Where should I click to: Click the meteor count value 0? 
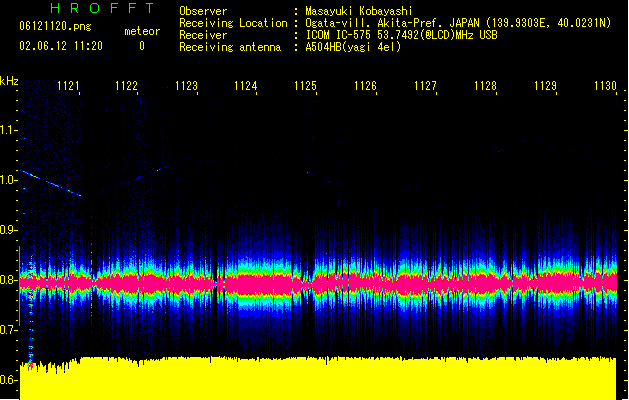[x=142, y=46]
